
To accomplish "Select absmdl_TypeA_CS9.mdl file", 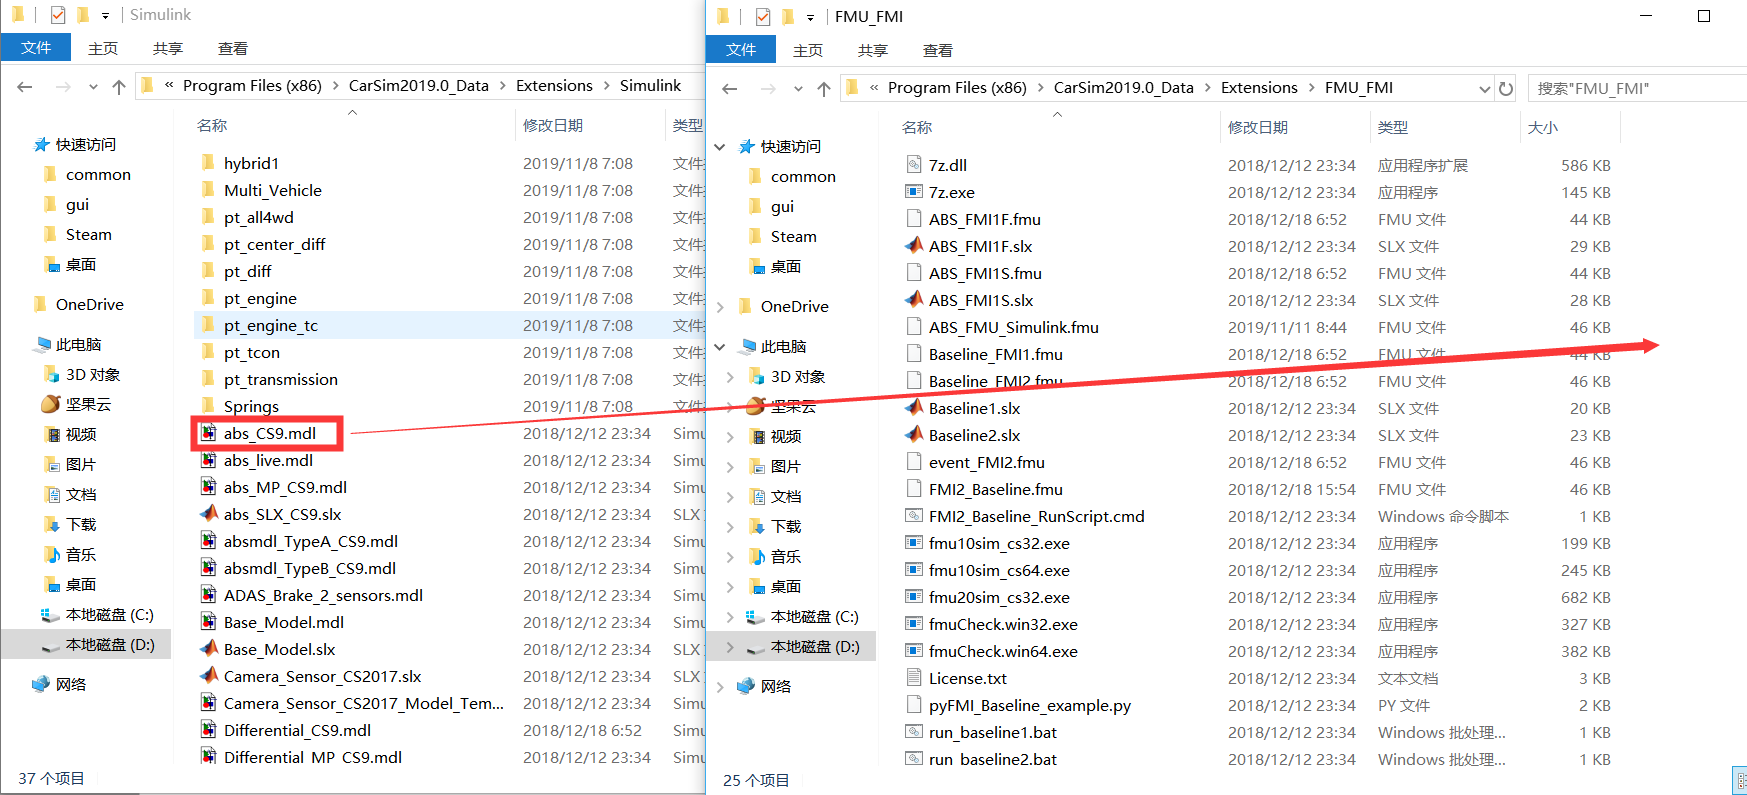I will 311,541.
